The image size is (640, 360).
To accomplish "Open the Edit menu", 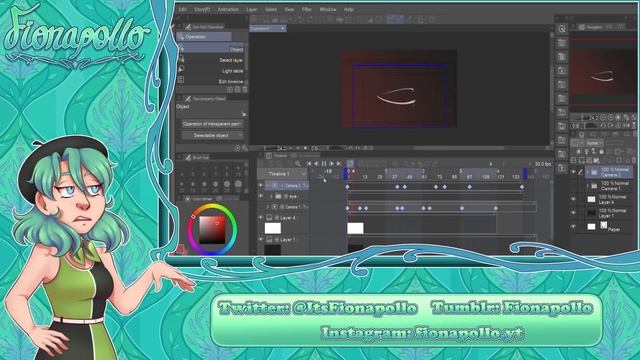I will (182, 9).
